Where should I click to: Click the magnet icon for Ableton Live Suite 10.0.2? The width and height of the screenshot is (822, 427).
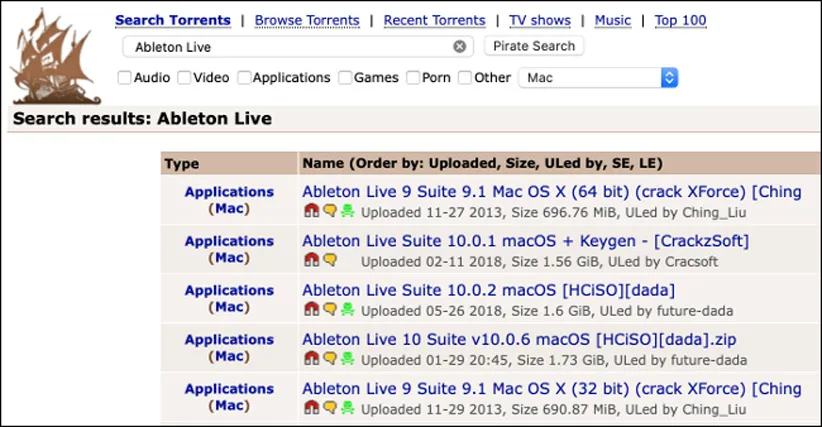[x=311, y=309]
